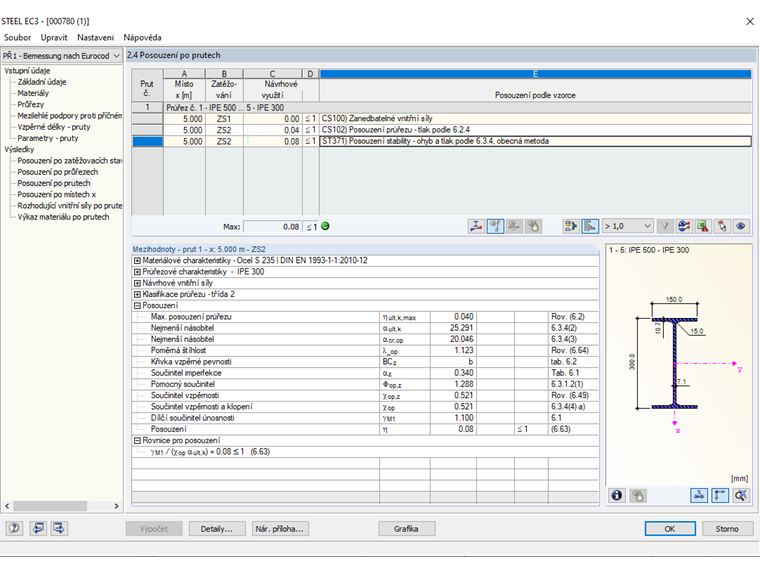Select Průřezy in navigator tree
This screenshot has height=570, width=760.
[31, 104]
